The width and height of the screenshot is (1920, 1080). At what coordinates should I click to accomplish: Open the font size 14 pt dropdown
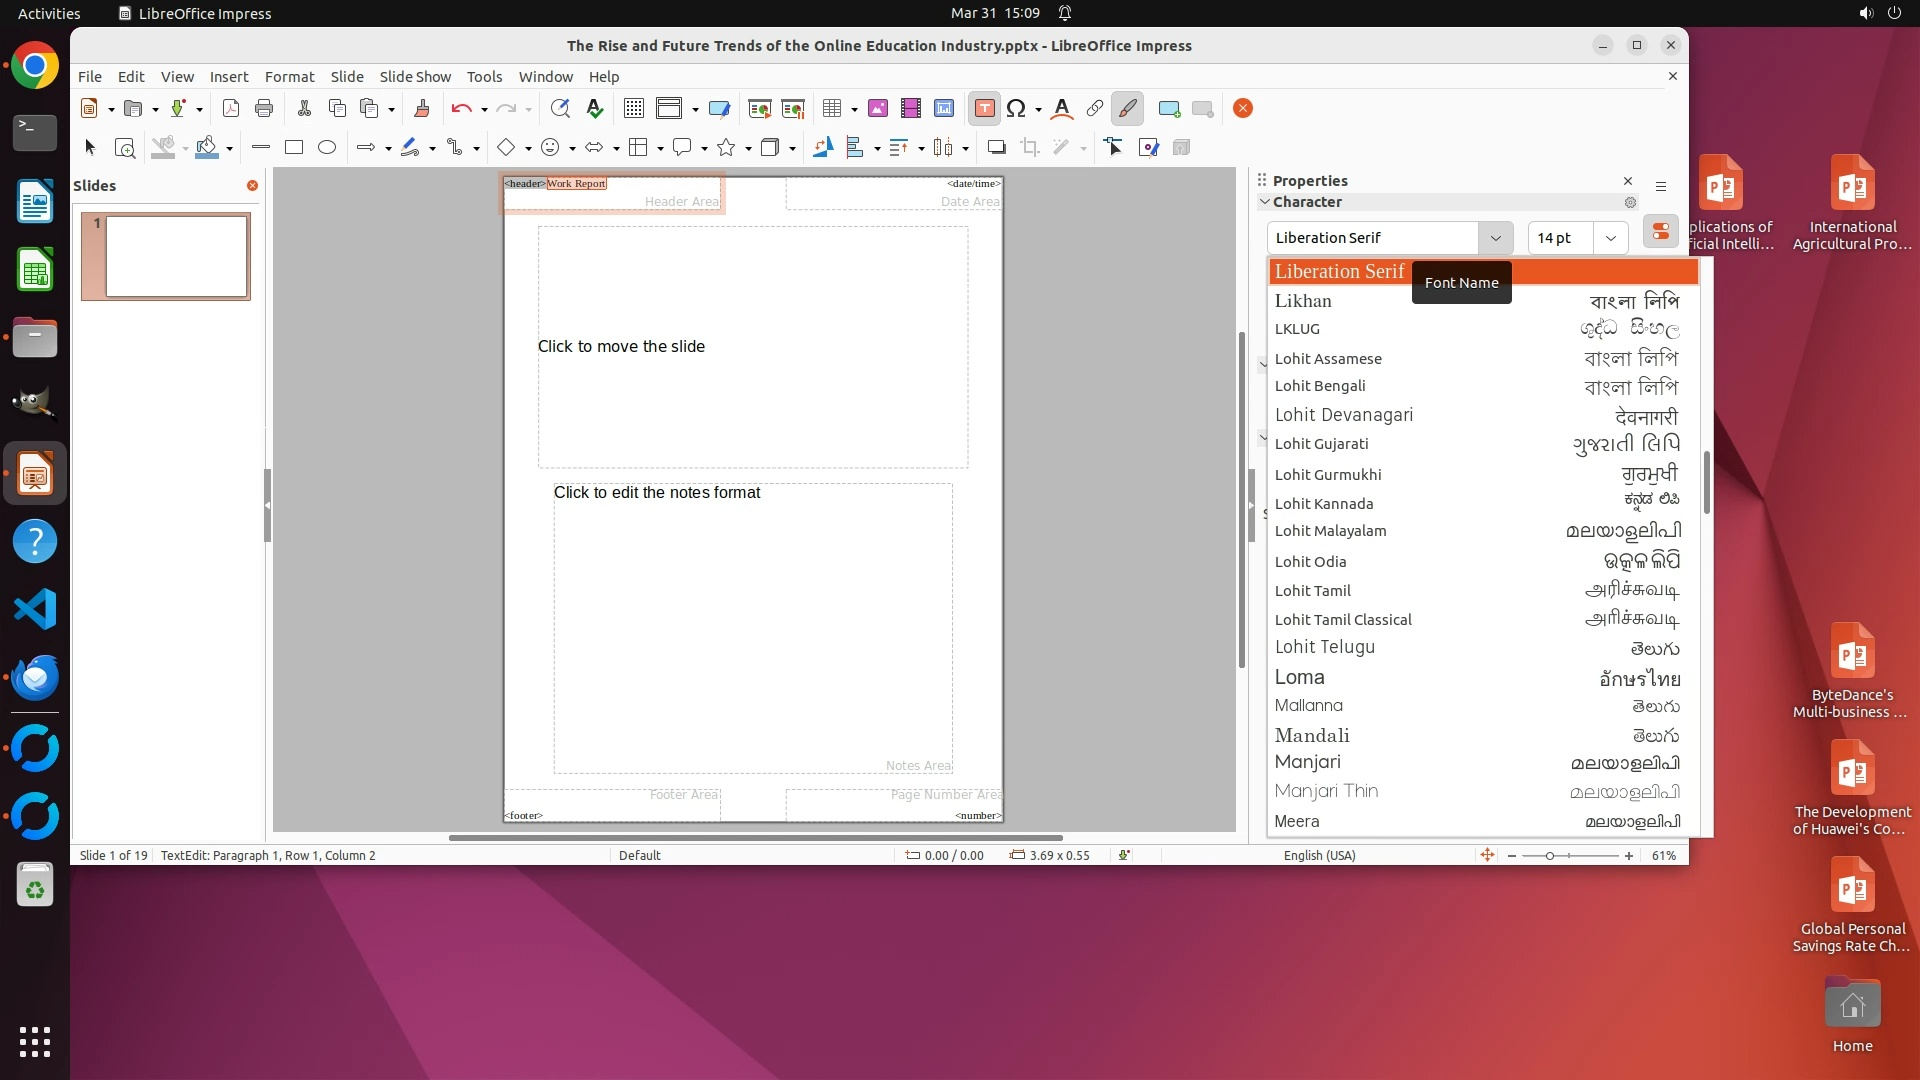(1610, 238)
